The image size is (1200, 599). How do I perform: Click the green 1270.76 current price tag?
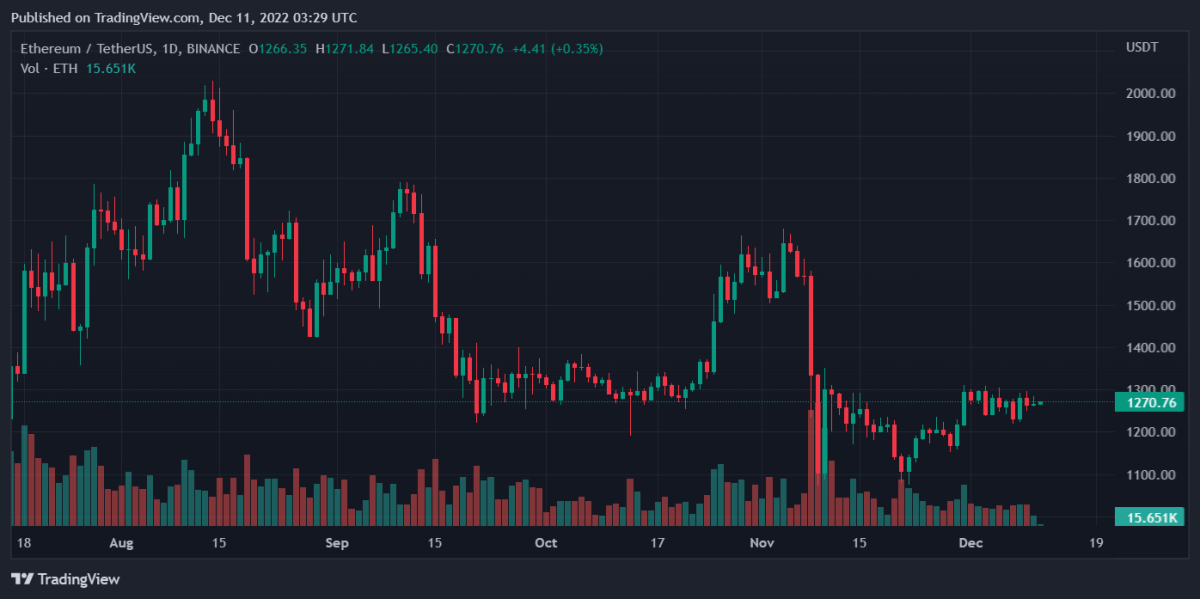pyautogui.click(x=1146, y=403)
